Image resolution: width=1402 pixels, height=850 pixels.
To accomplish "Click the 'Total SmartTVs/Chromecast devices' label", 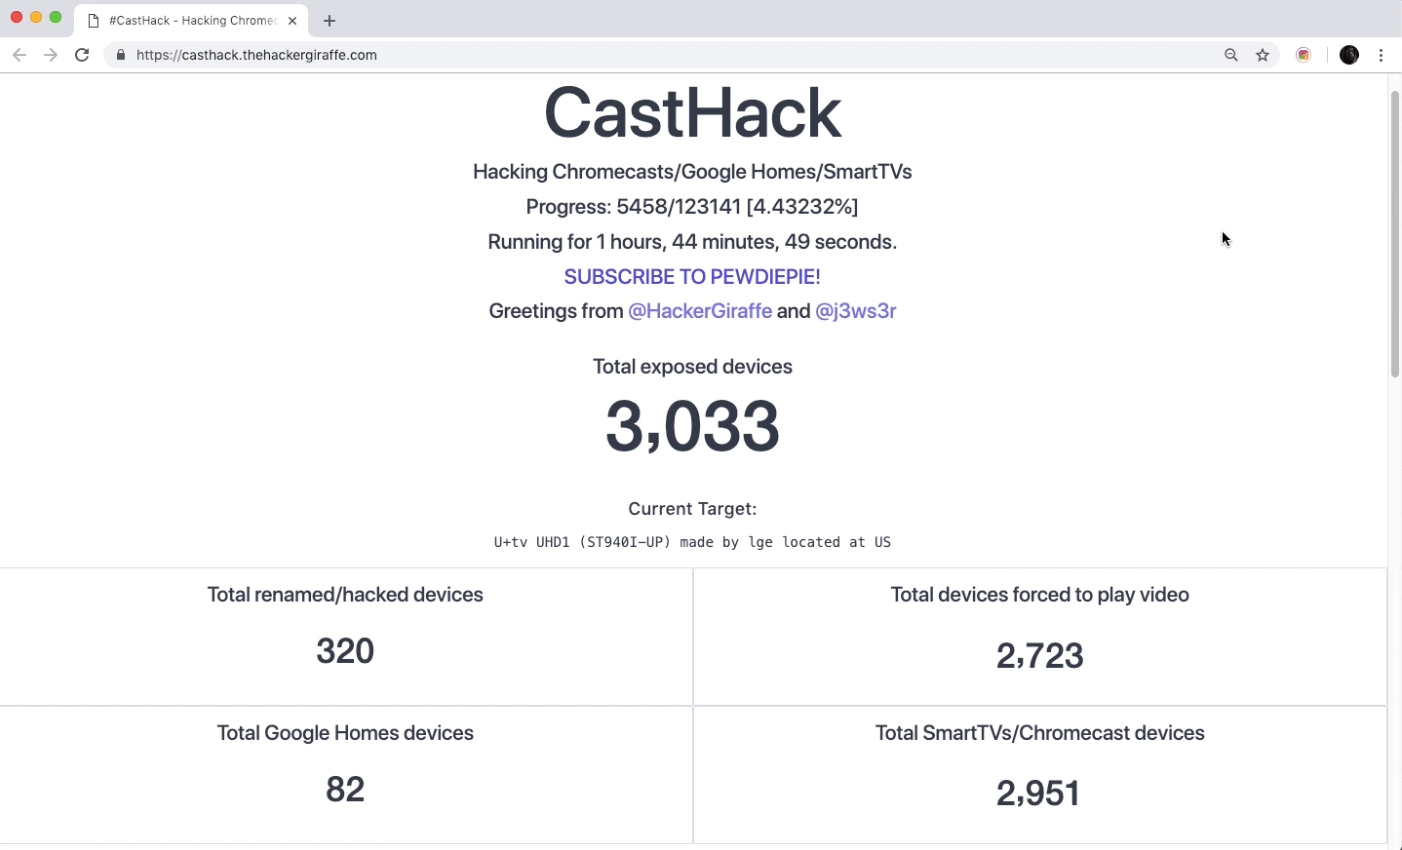I will pyautogui.click(x=1040, y=733).
